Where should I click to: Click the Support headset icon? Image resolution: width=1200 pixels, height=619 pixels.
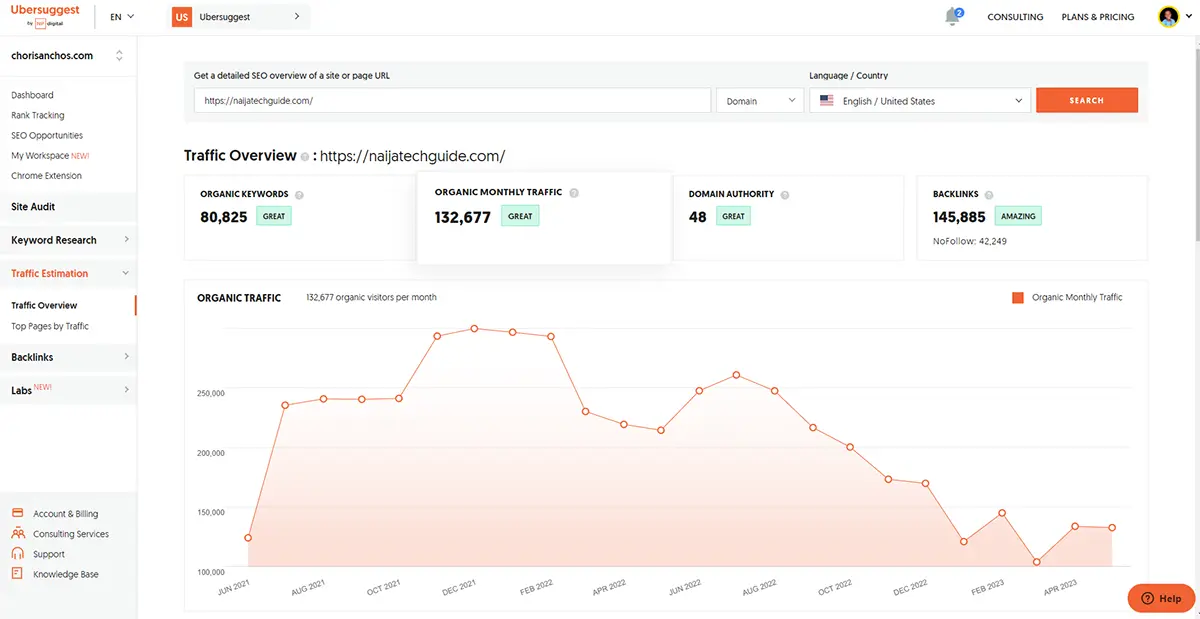point(17,554)
